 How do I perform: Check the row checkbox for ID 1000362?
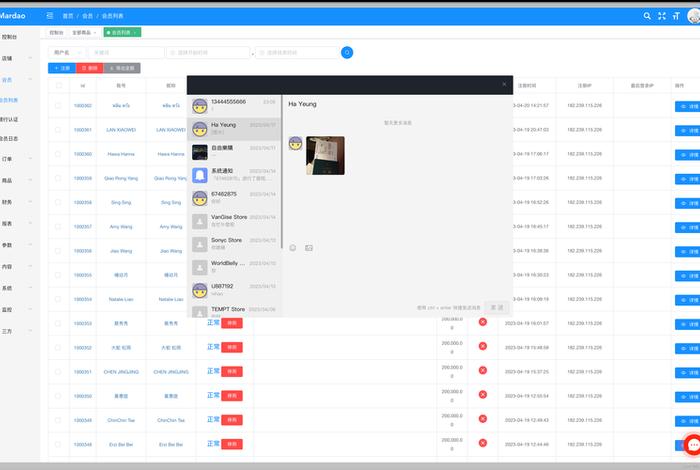click(58, 105)
